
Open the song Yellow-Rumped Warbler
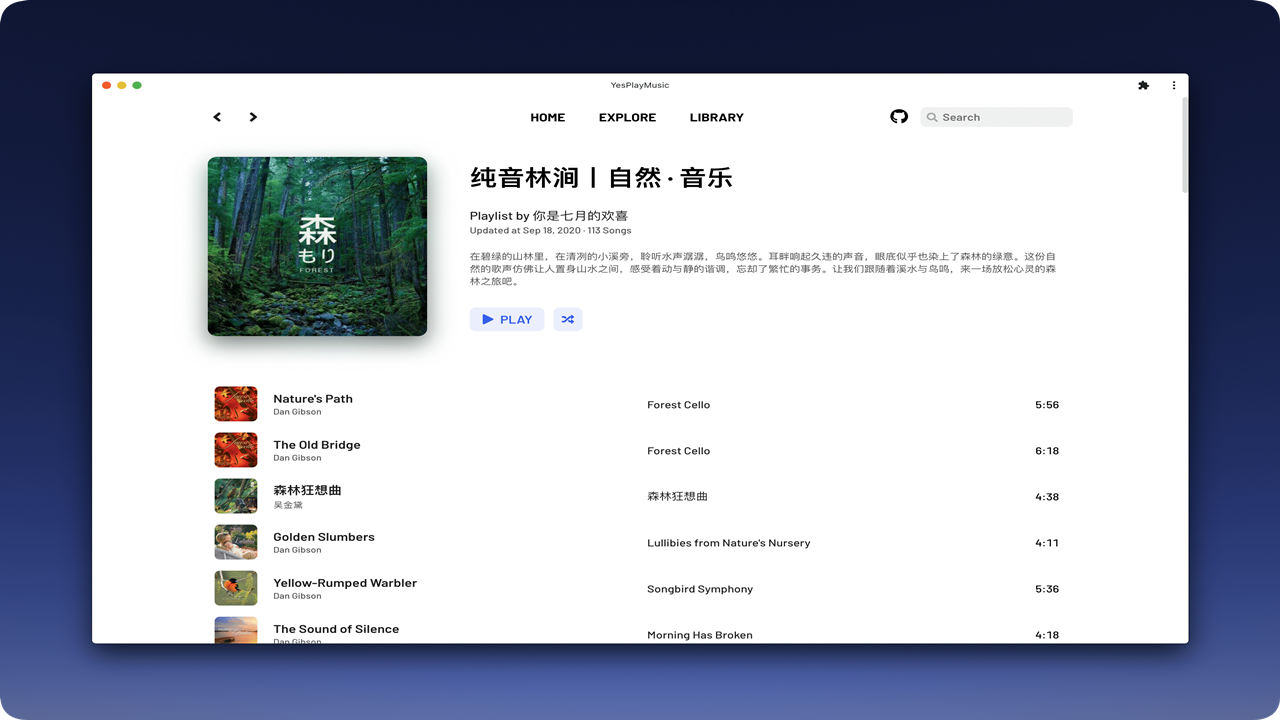[x=345, y=582]
